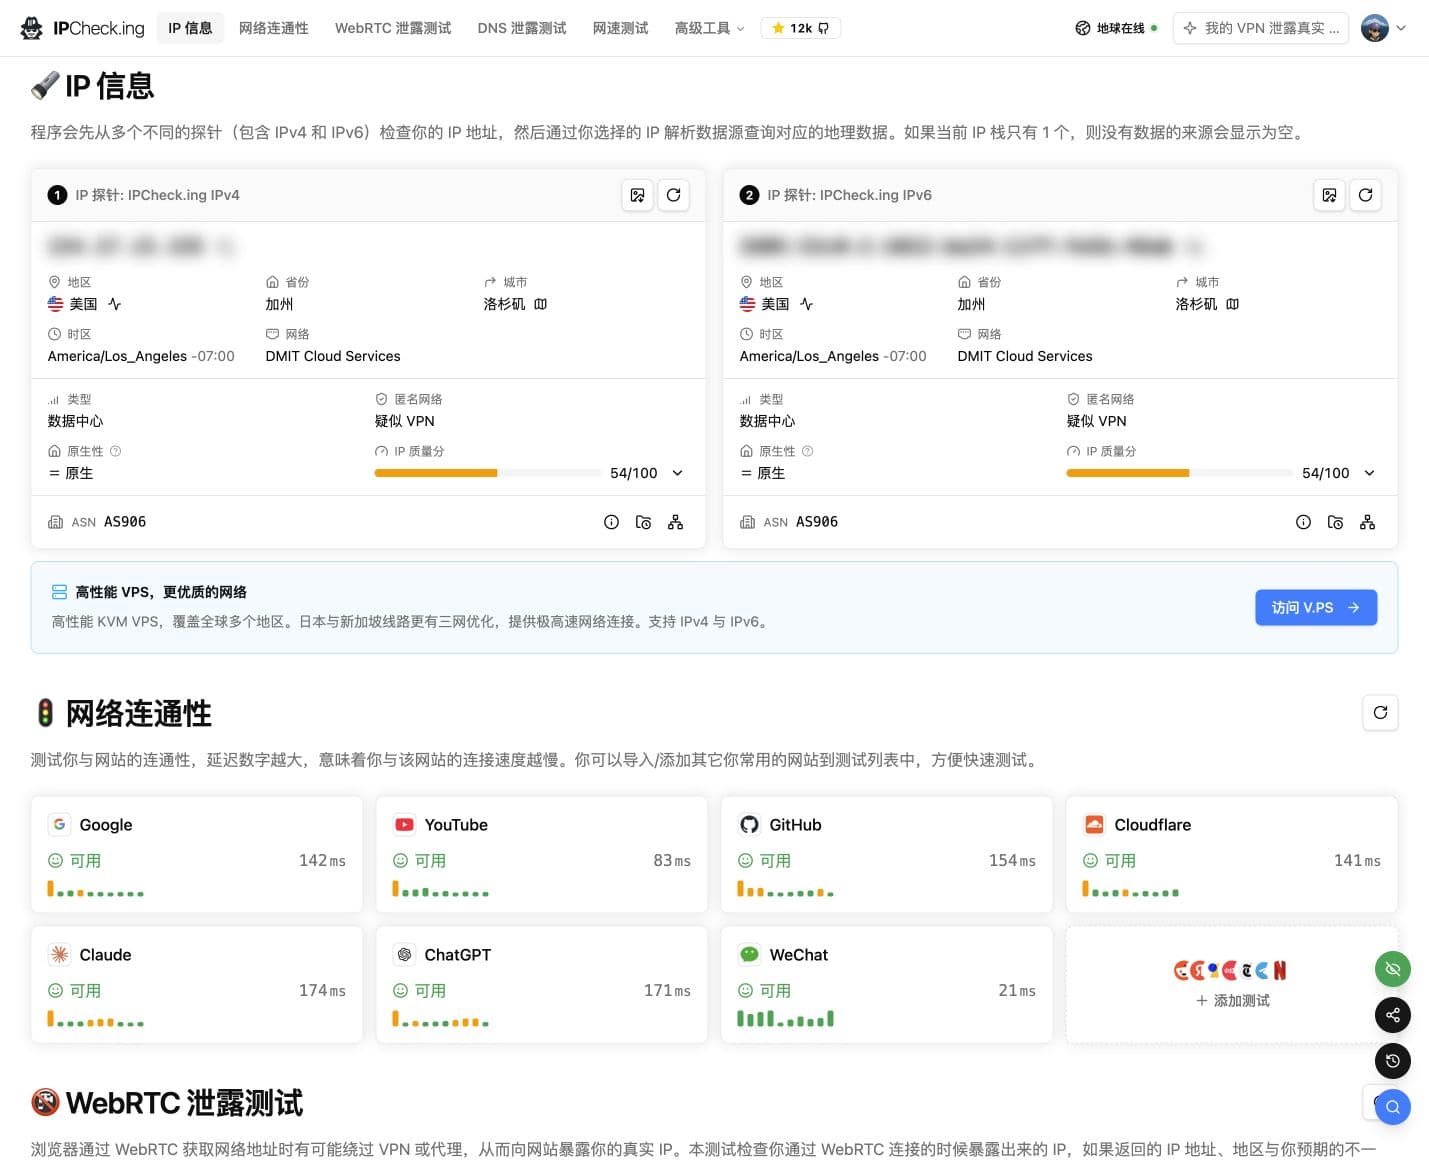The width and height of the screenshot is (1429, 1161).
Task: Click DMIT Cloud Services in IPv4 card
Action: click(333, 356)
